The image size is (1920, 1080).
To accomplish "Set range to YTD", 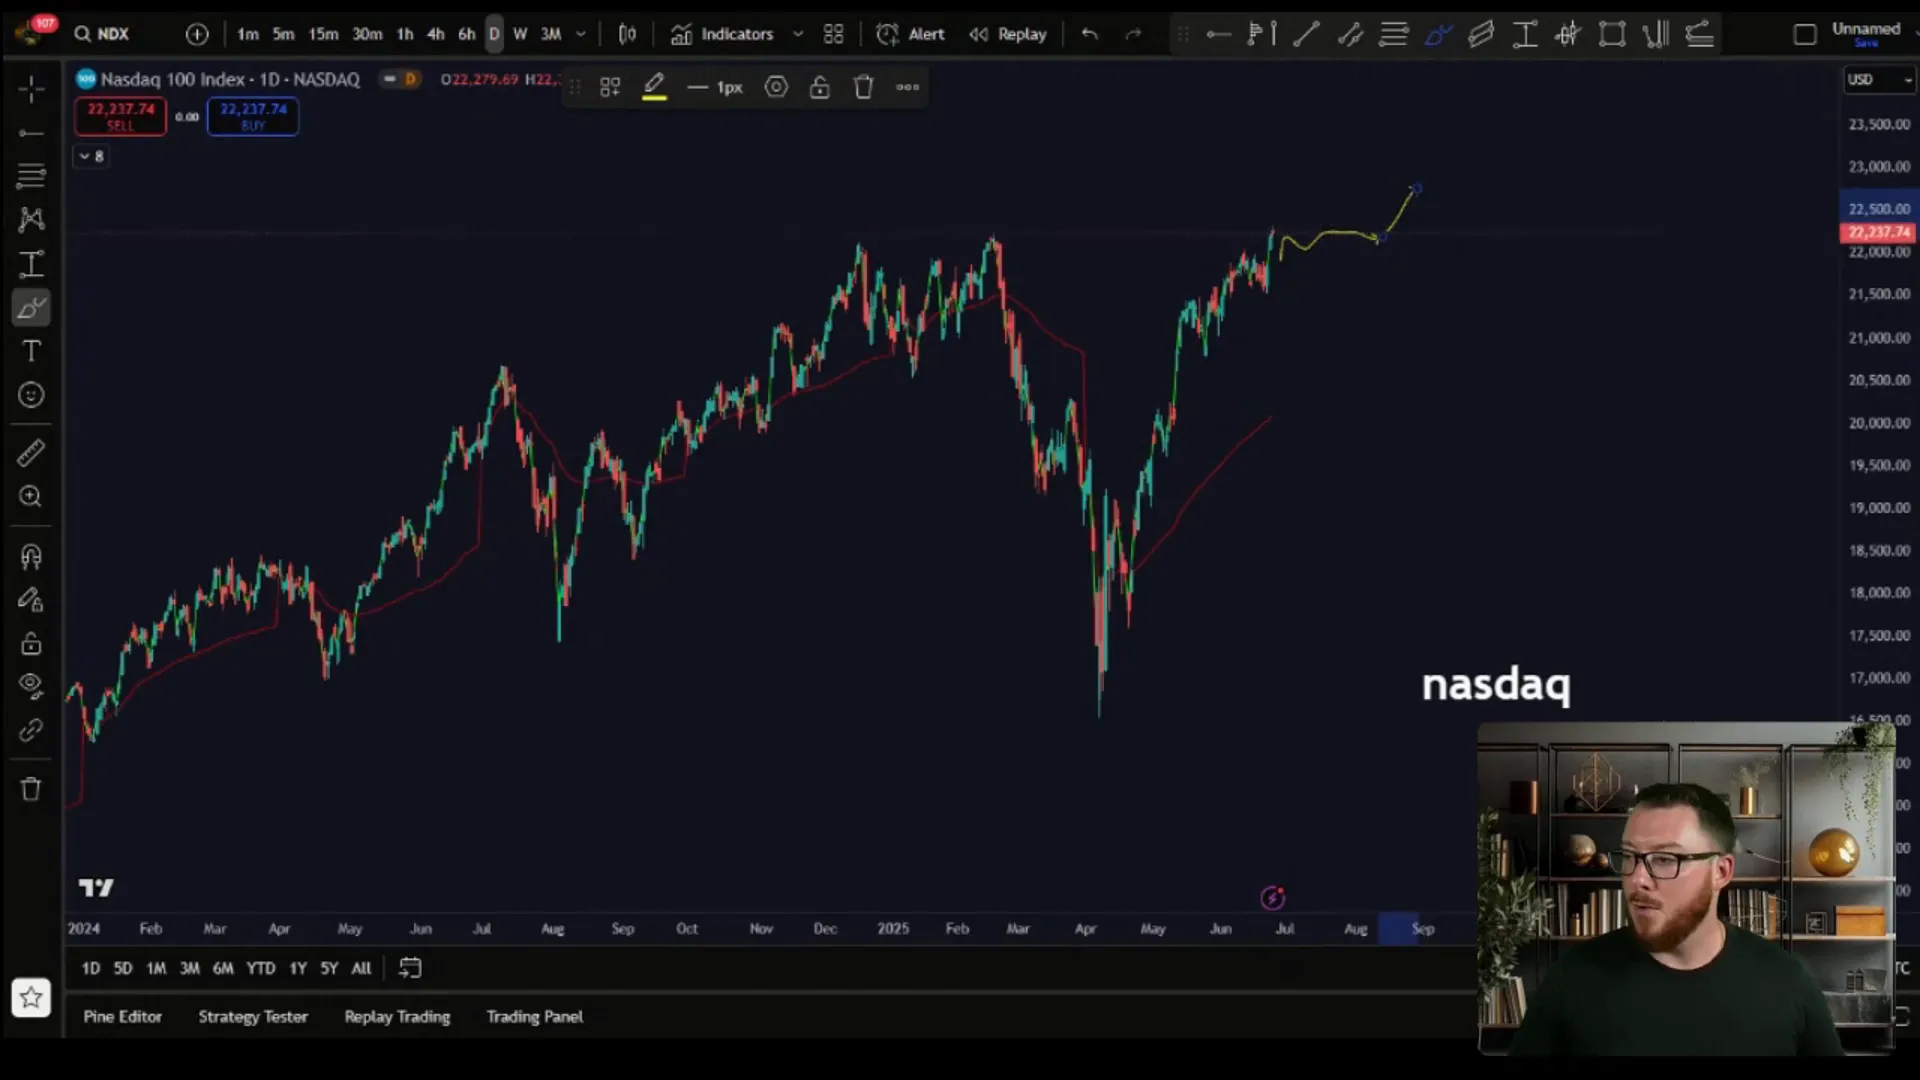I will [261, 968].
